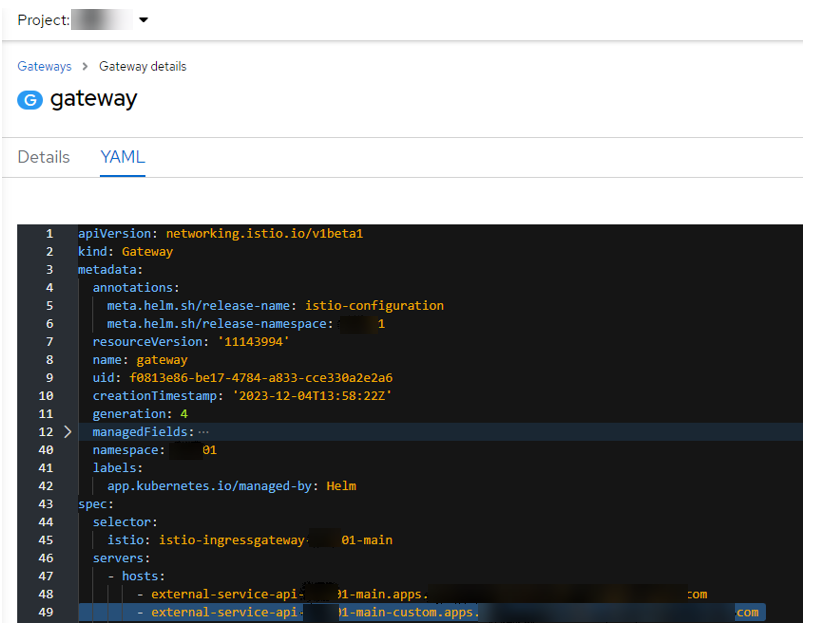
Task: Click the selector: key line
Action: (125, 522)
